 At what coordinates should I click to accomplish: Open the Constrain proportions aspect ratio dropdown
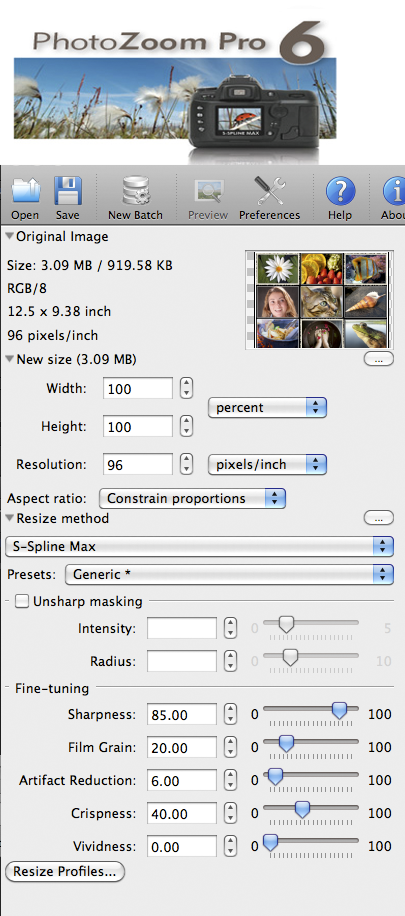click(x=192, y=499)
